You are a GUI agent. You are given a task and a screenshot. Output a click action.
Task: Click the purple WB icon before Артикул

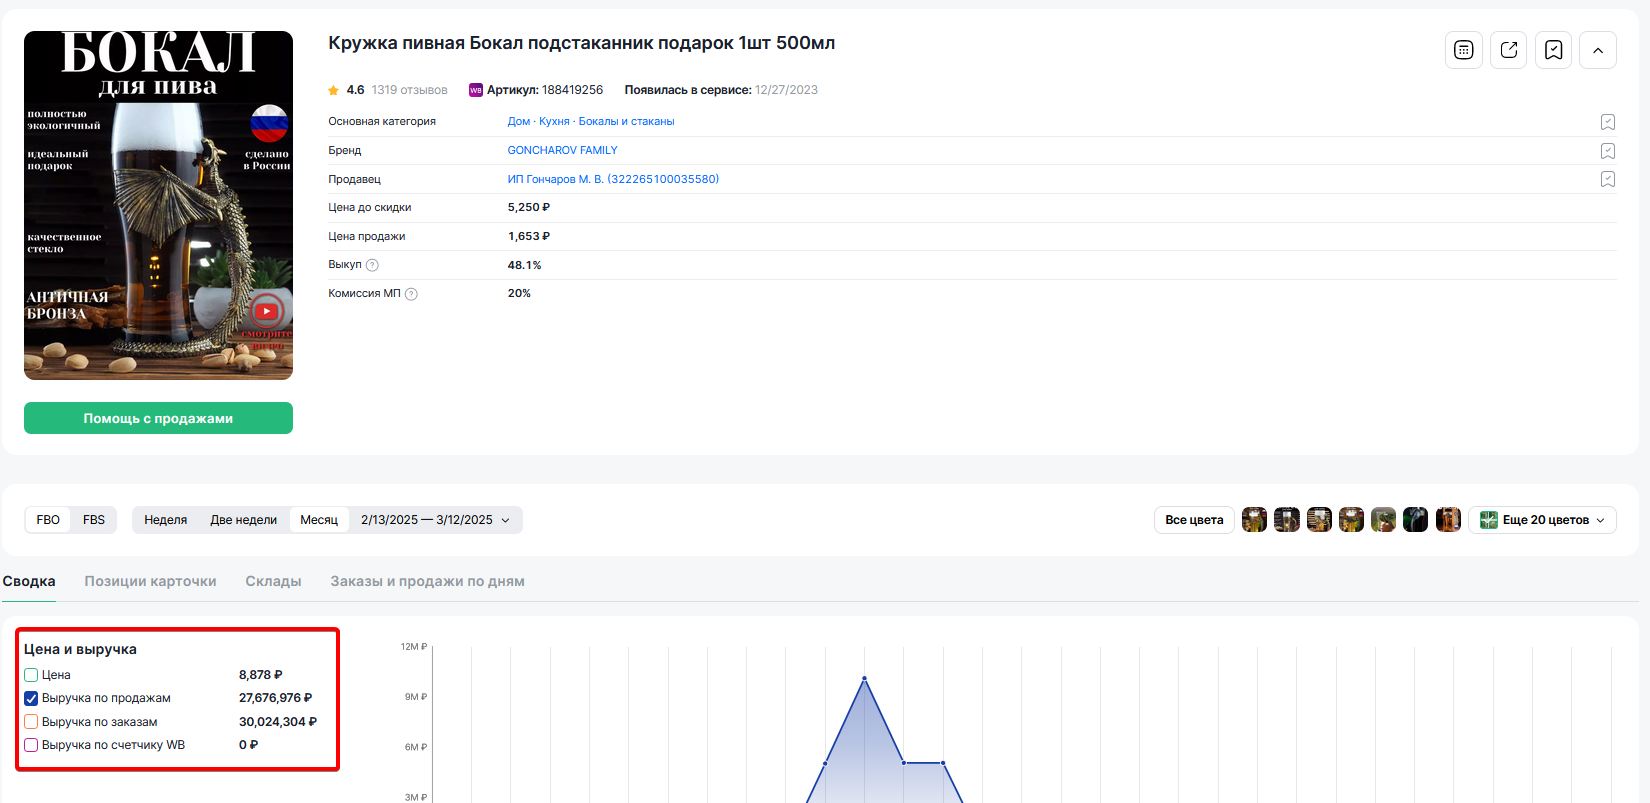tap(476, 90)
